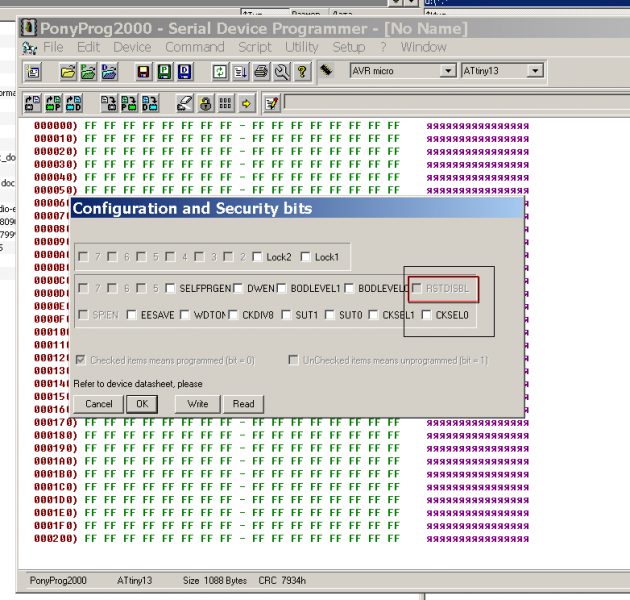Click the black chip icon beside the device selector

click(326, 70)
